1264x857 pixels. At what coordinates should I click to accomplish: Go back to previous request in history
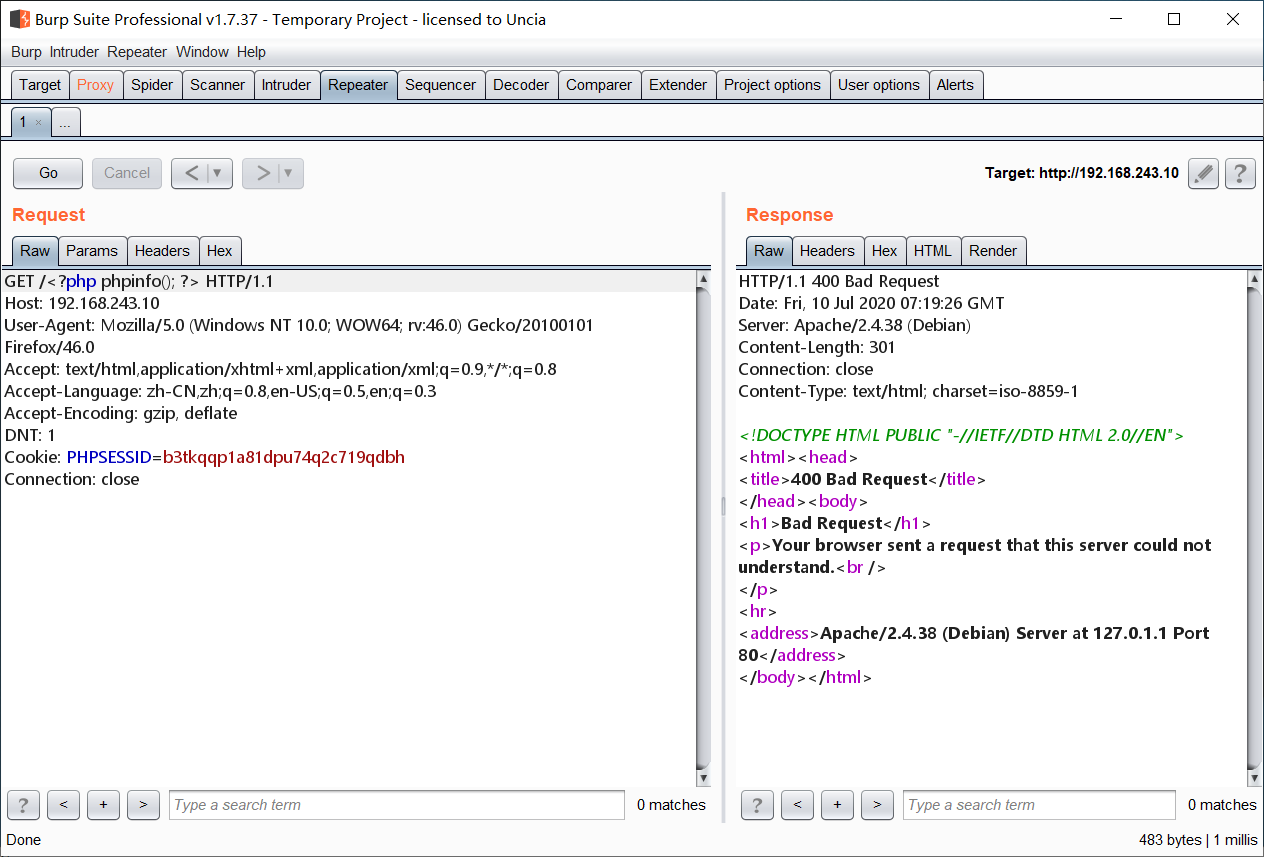click(192, 173)
